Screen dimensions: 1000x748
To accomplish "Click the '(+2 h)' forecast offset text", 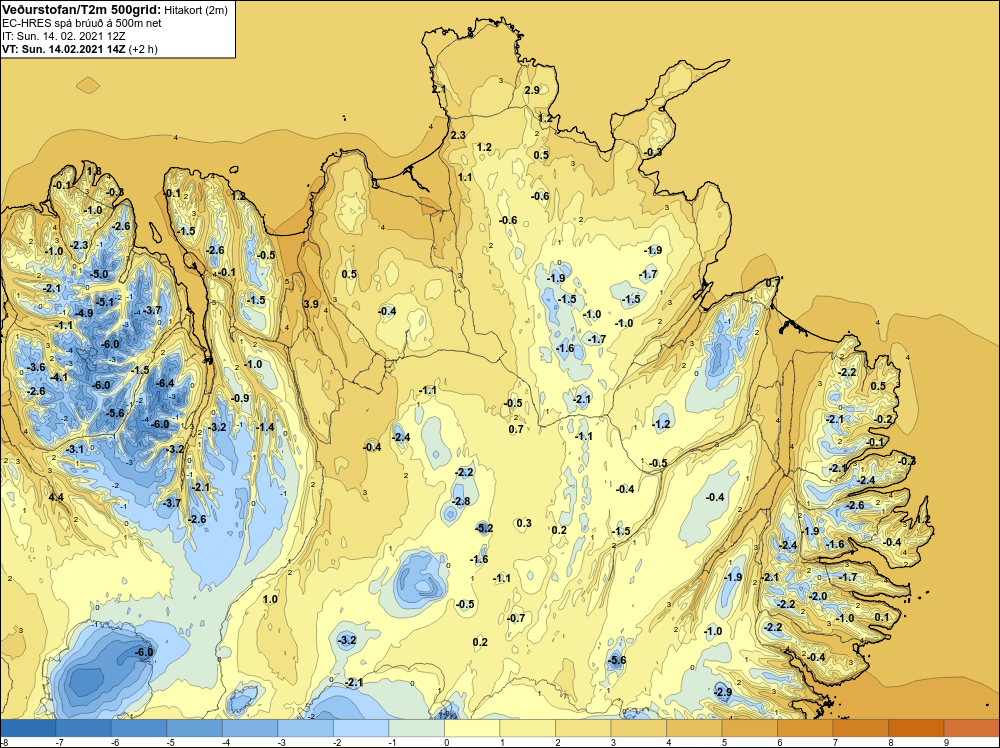I will click(x=143, y=49).
